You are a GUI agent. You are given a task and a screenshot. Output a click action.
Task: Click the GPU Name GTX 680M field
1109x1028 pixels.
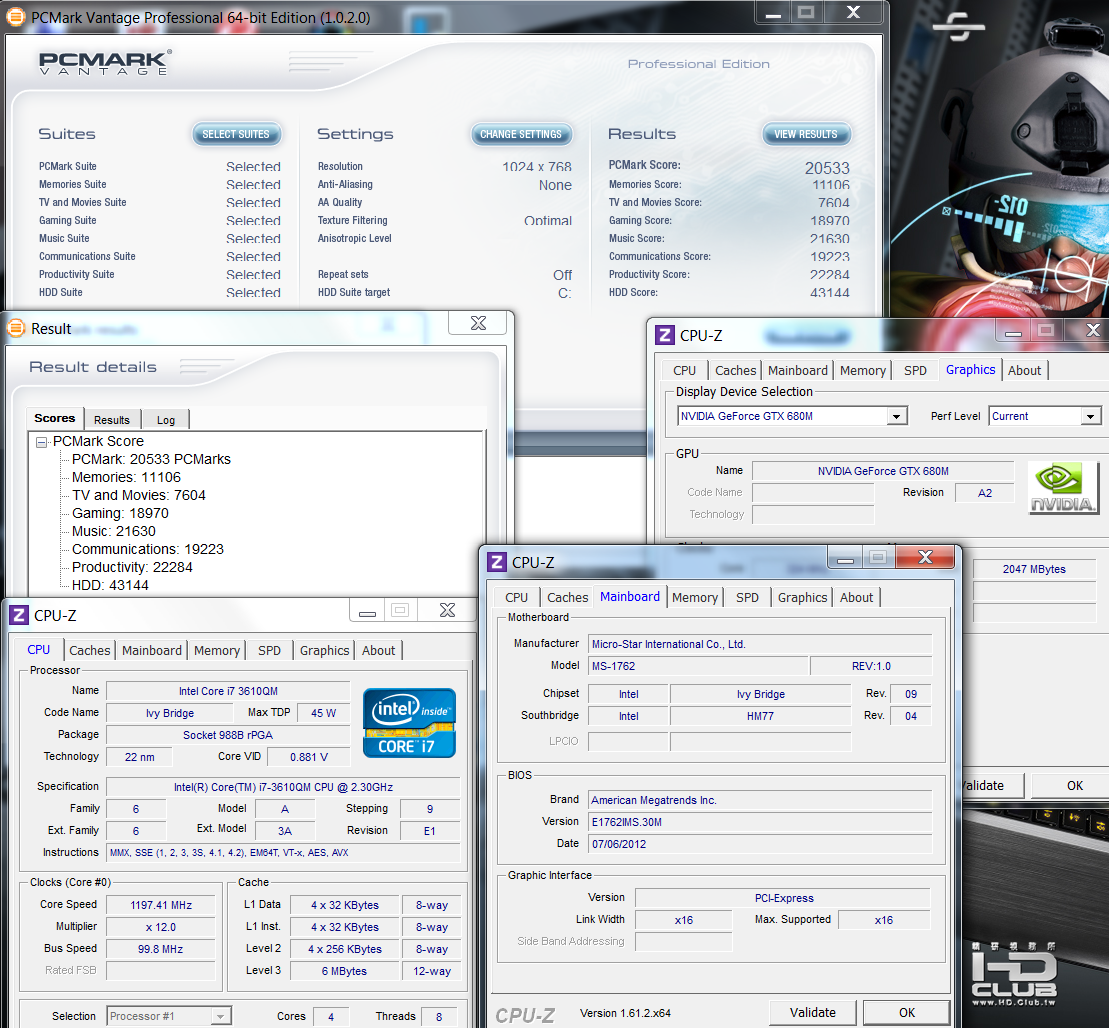tap(883, 471)
